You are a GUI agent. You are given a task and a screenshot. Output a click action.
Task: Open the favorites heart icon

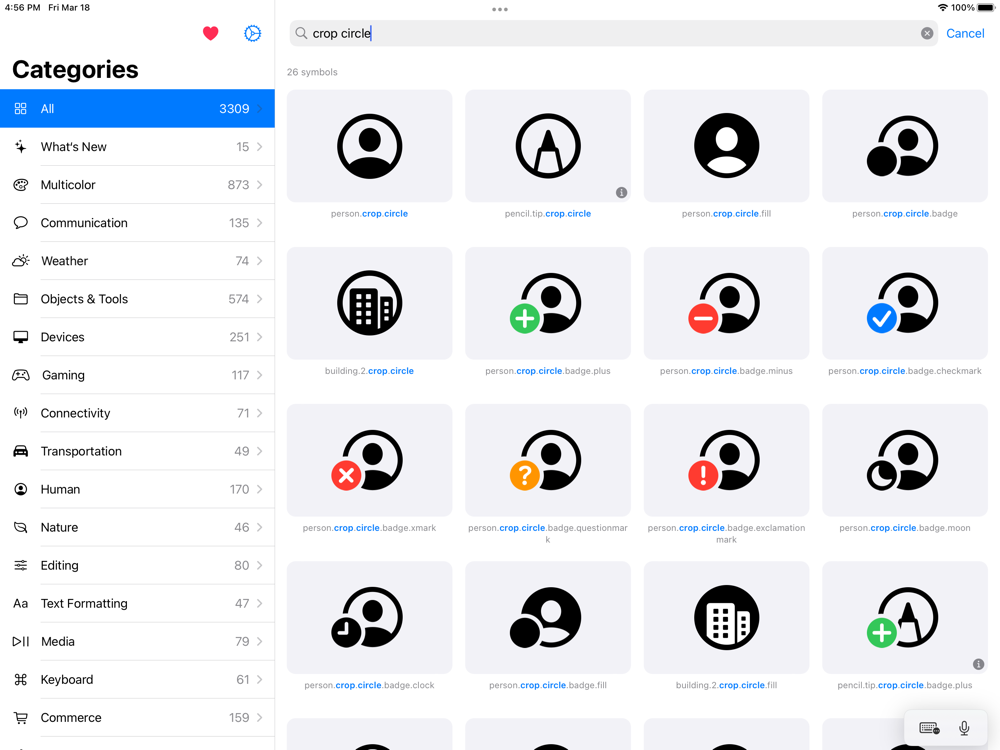pyautogui.click(x=210, y=33)
